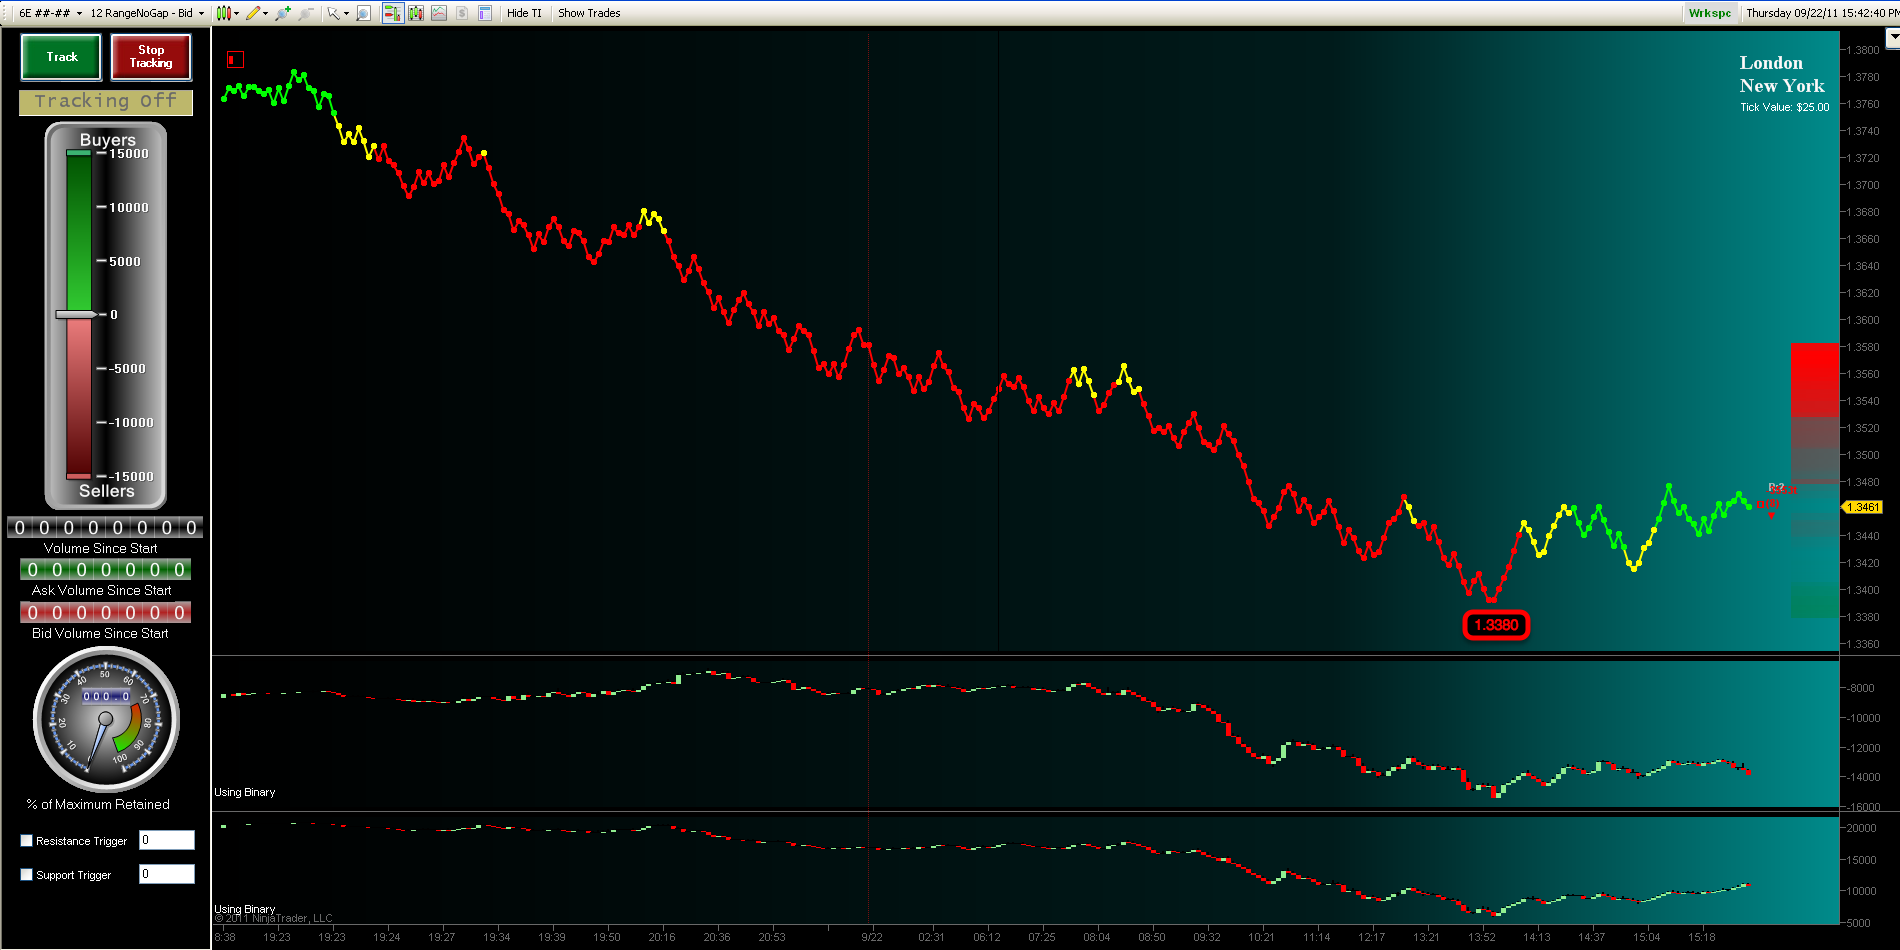Screen dimensions: 1900x950
Task: Click the candlestick chart style icon
Action: pyautogui.click(x=223, y=13)
